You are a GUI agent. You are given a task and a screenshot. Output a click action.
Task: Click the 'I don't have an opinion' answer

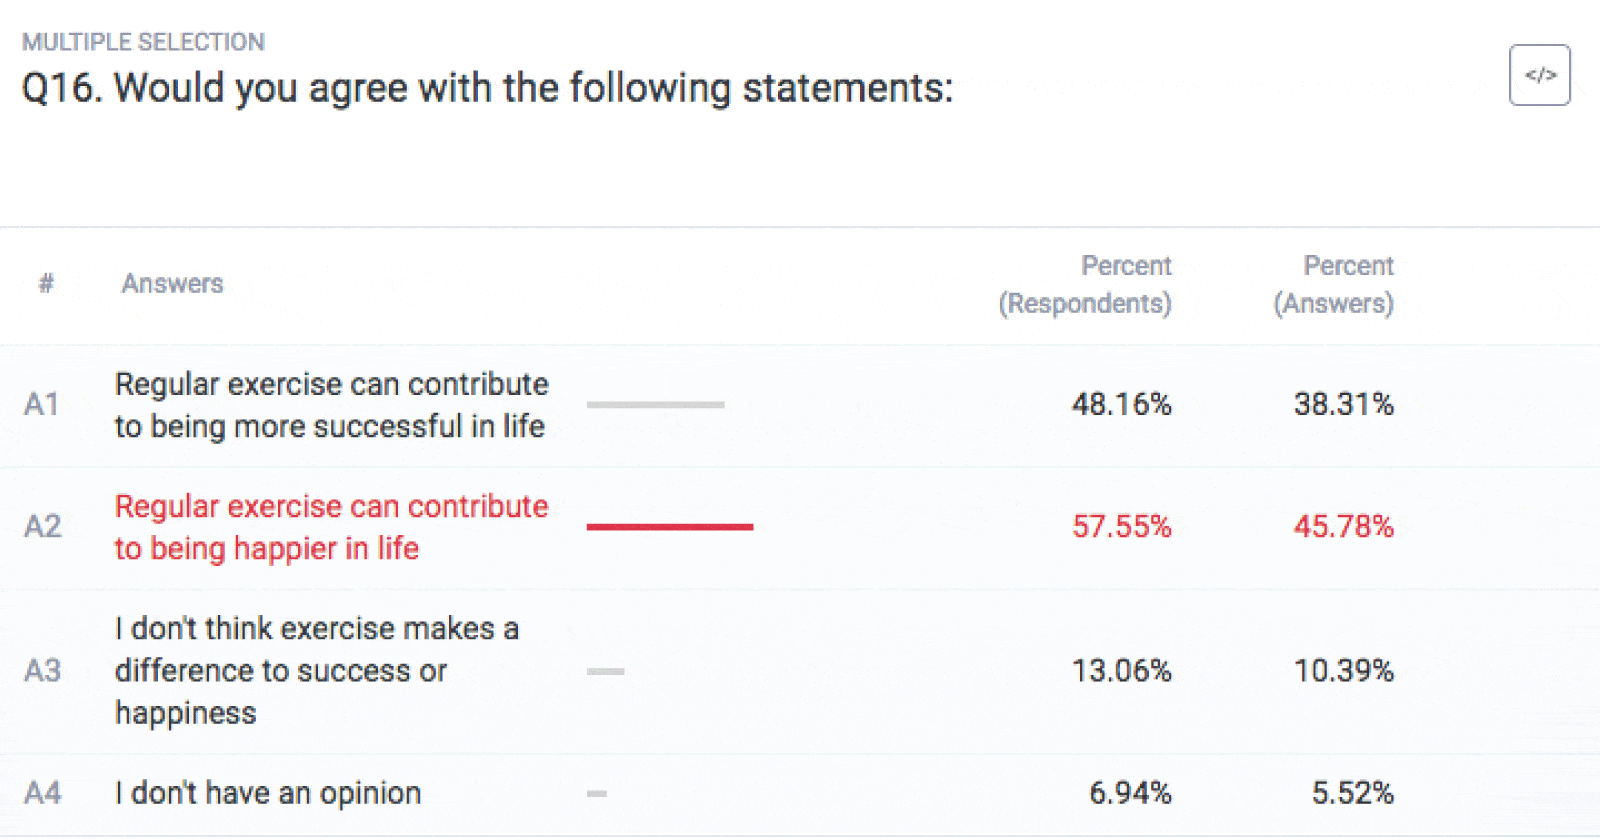(x=268, y=792)
